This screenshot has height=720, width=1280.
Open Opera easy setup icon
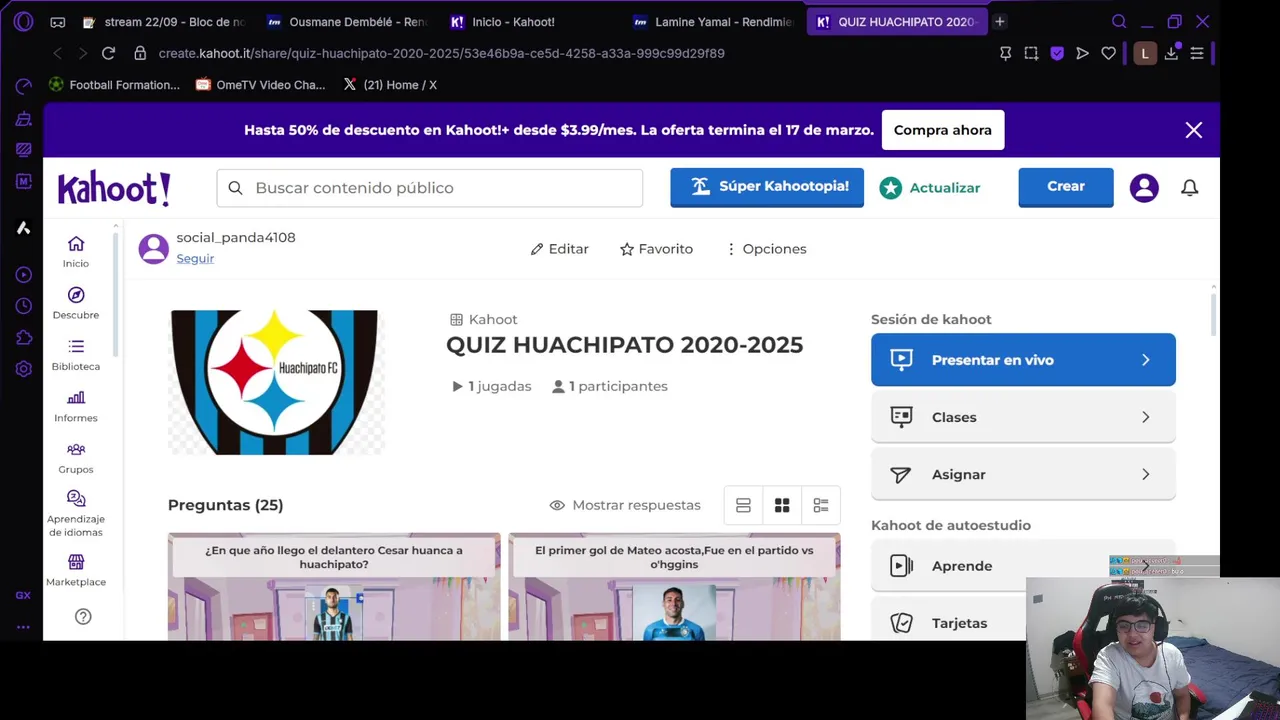1197,53
